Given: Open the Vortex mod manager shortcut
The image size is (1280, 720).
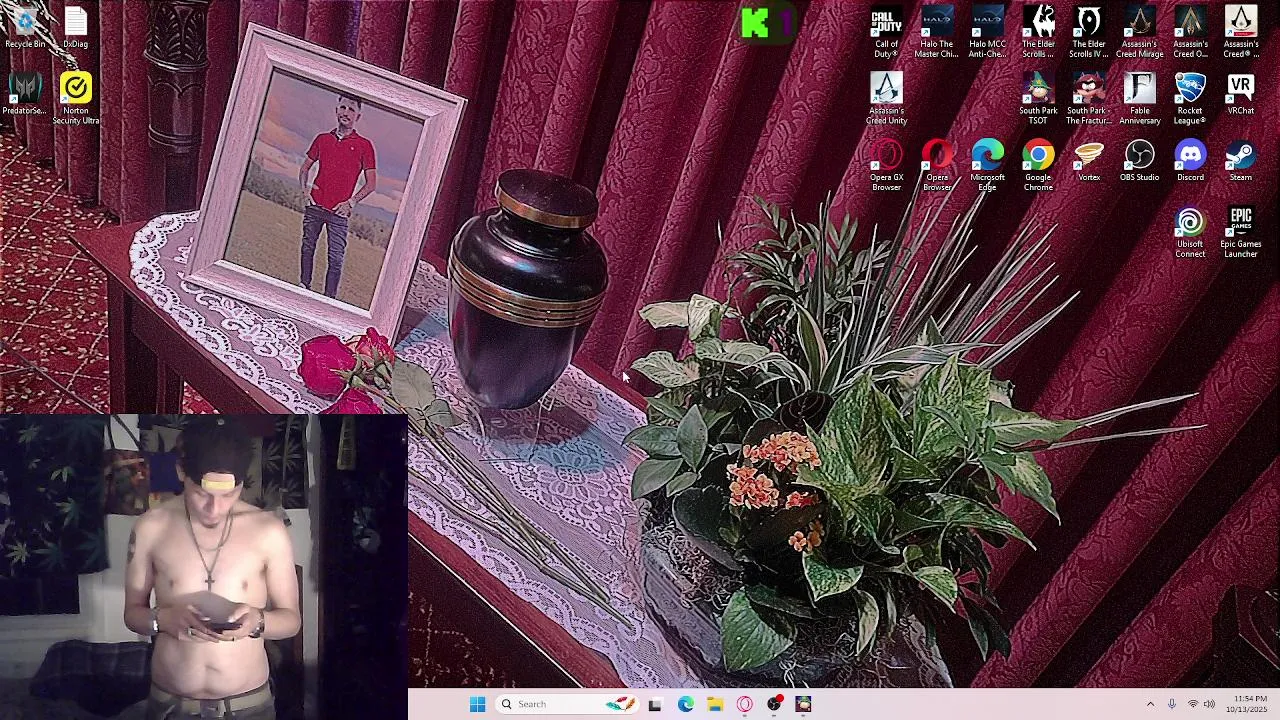Looking at the screenshot, I should pos(1089,161).
